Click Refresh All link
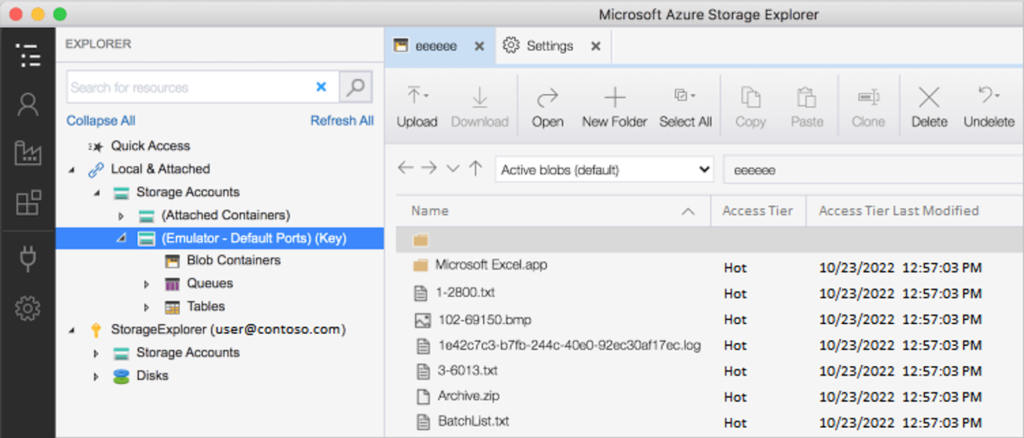1024x438 pixels. pos(342,121)
